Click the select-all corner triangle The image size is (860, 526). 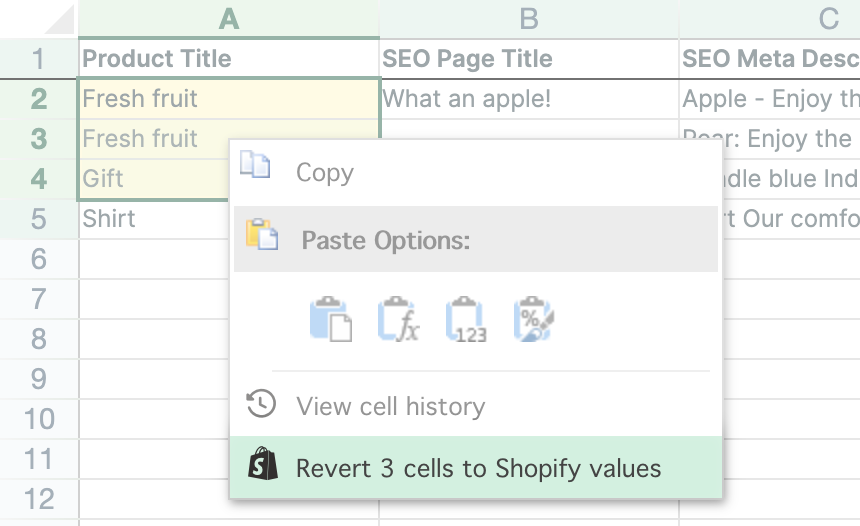point(59,21)
